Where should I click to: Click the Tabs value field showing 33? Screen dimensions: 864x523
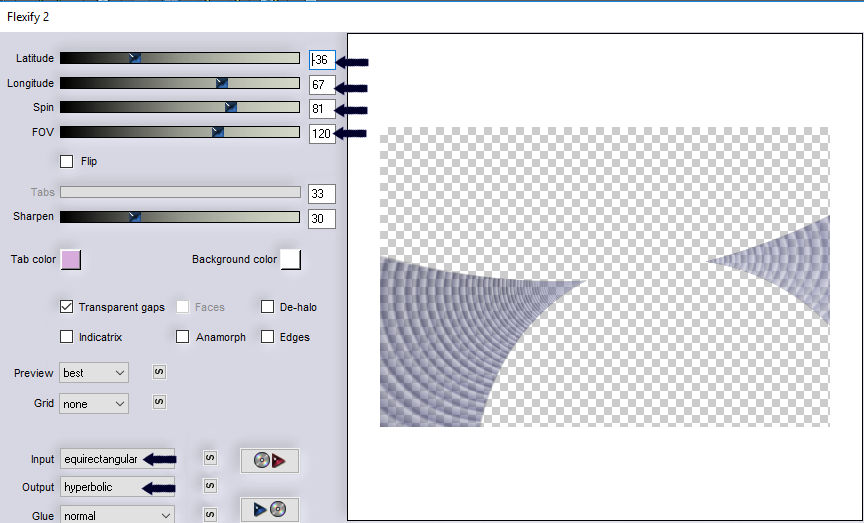(x=322, y=193)
